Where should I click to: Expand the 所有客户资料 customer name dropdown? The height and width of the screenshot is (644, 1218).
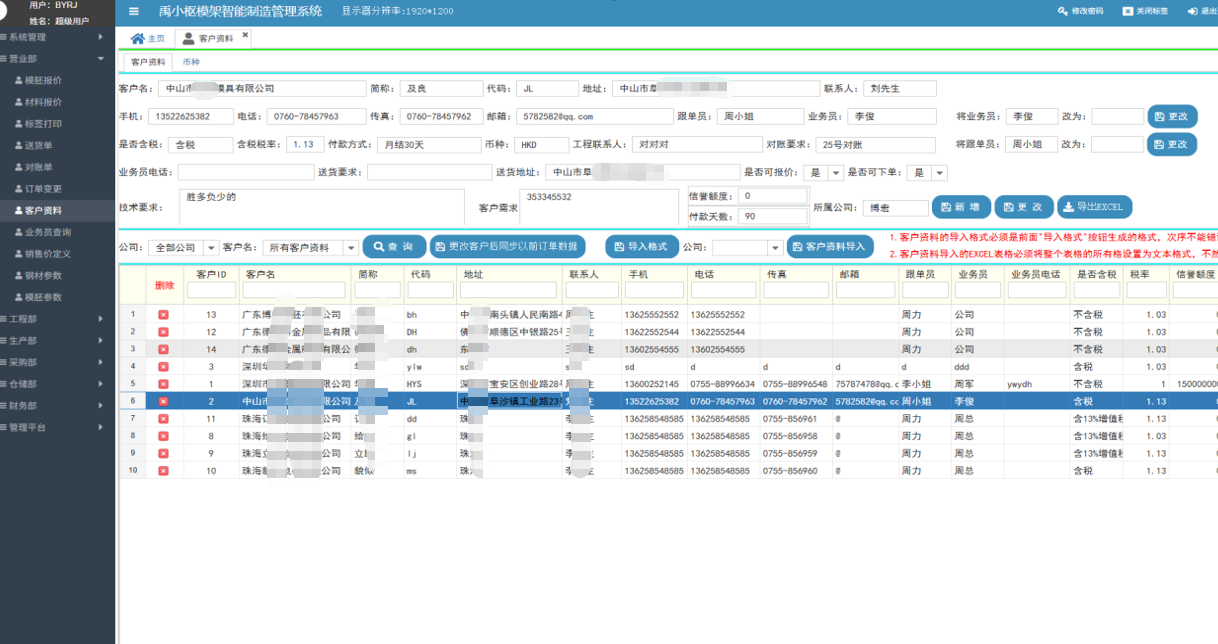[350, 248]
